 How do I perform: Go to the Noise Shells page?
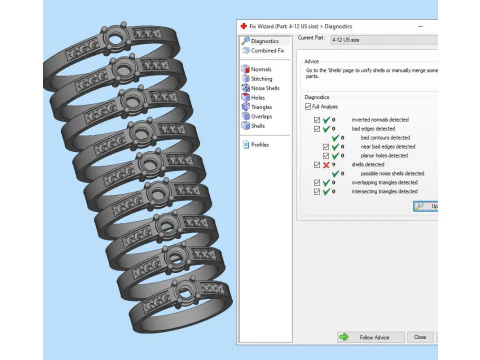coord(265,88)
